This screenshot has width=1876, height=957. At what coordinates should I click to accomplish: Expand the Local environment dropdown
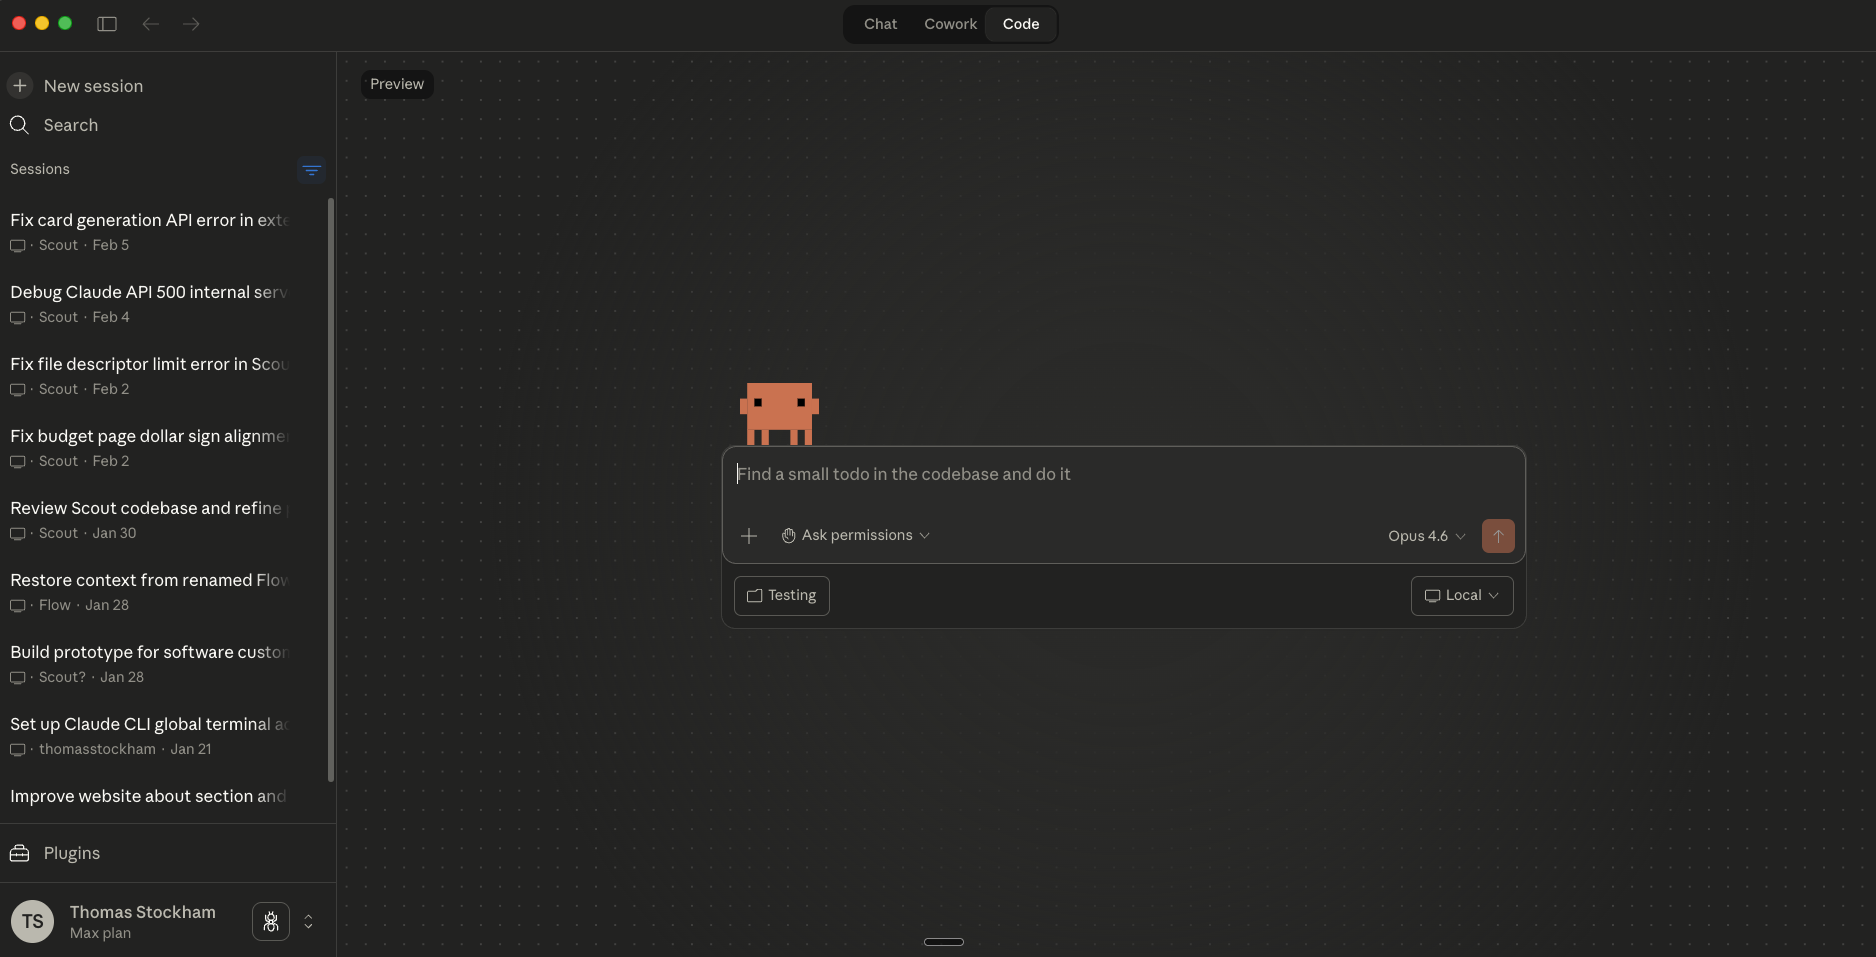tap(1461, 596)
